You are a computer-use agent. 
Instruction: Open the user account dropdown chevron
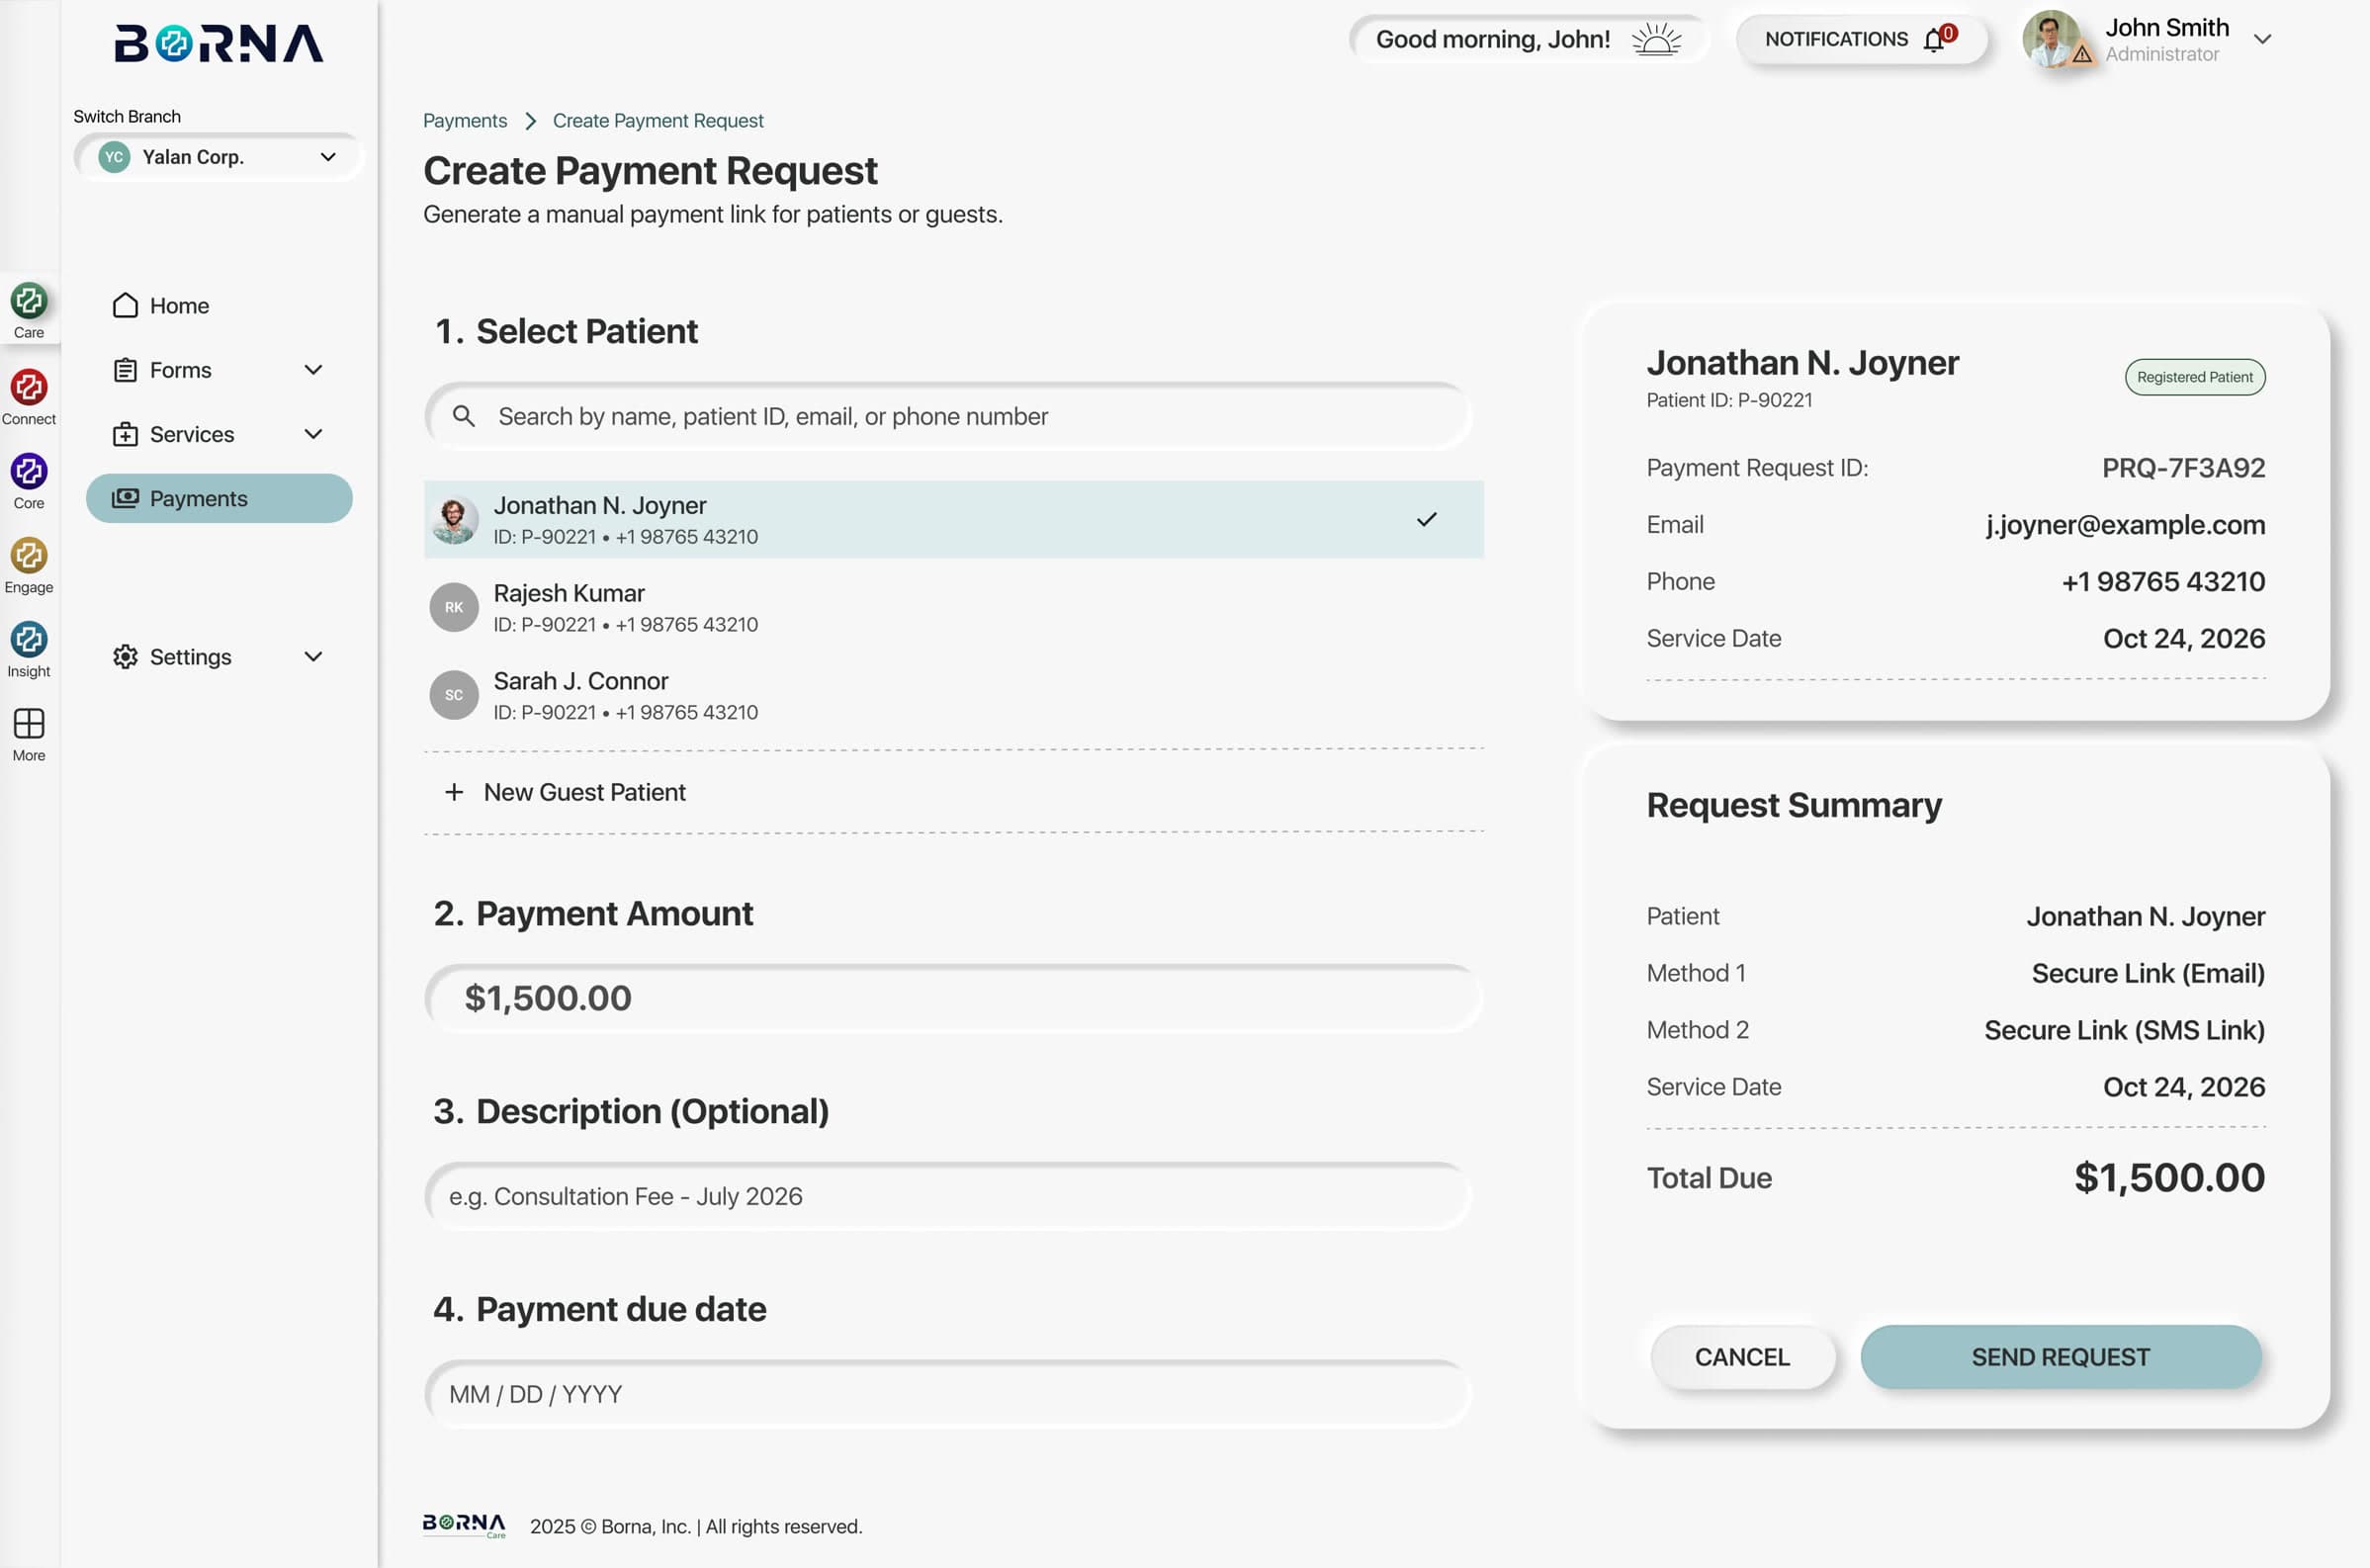(x=2263, y=39)
